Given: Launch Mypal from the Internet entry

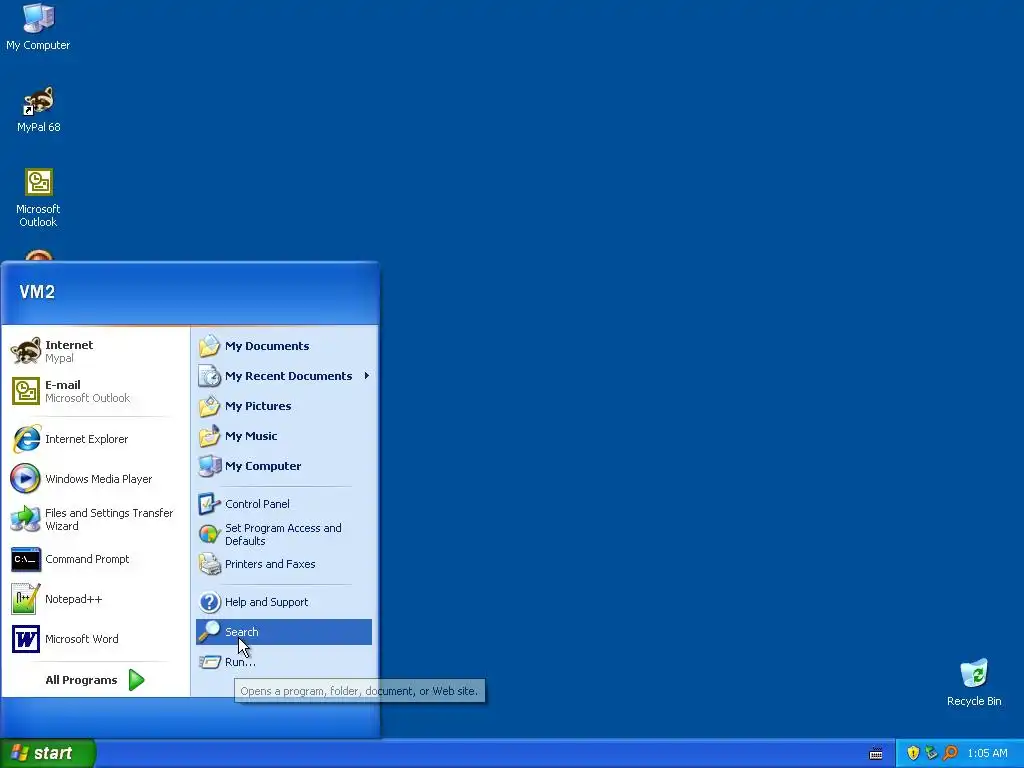Looking at the screenshot, I should pos(95,351).
